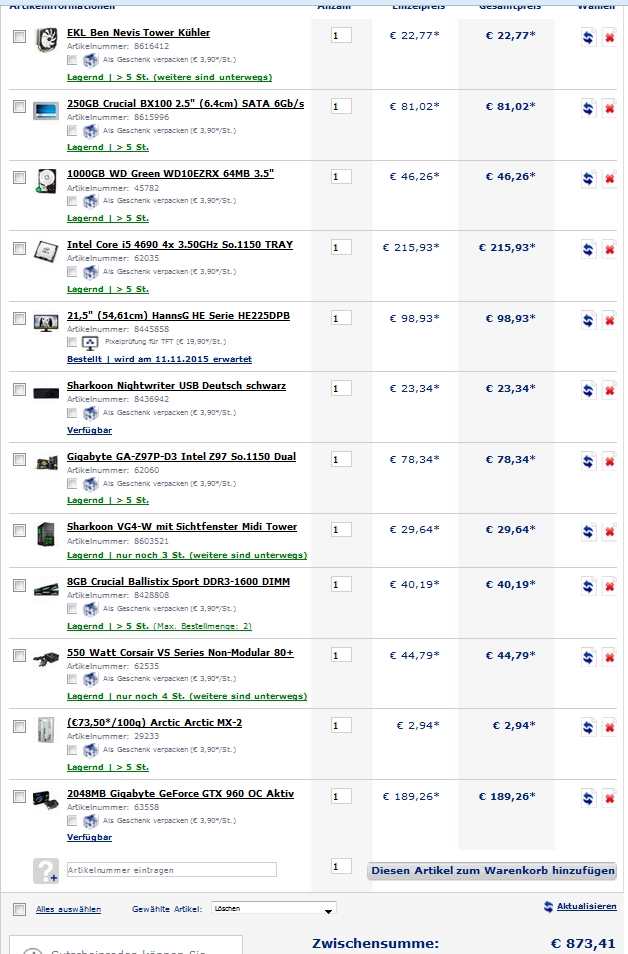Focus the Artikelnummer eintragen field
The width and height of the screenshot is (628, 954).
[172, 870]
